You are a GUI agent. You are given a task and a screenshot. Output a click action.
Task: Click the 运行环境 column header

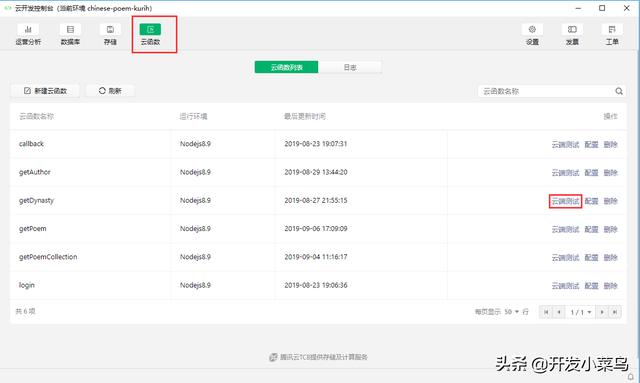click(x=193, y=116)
